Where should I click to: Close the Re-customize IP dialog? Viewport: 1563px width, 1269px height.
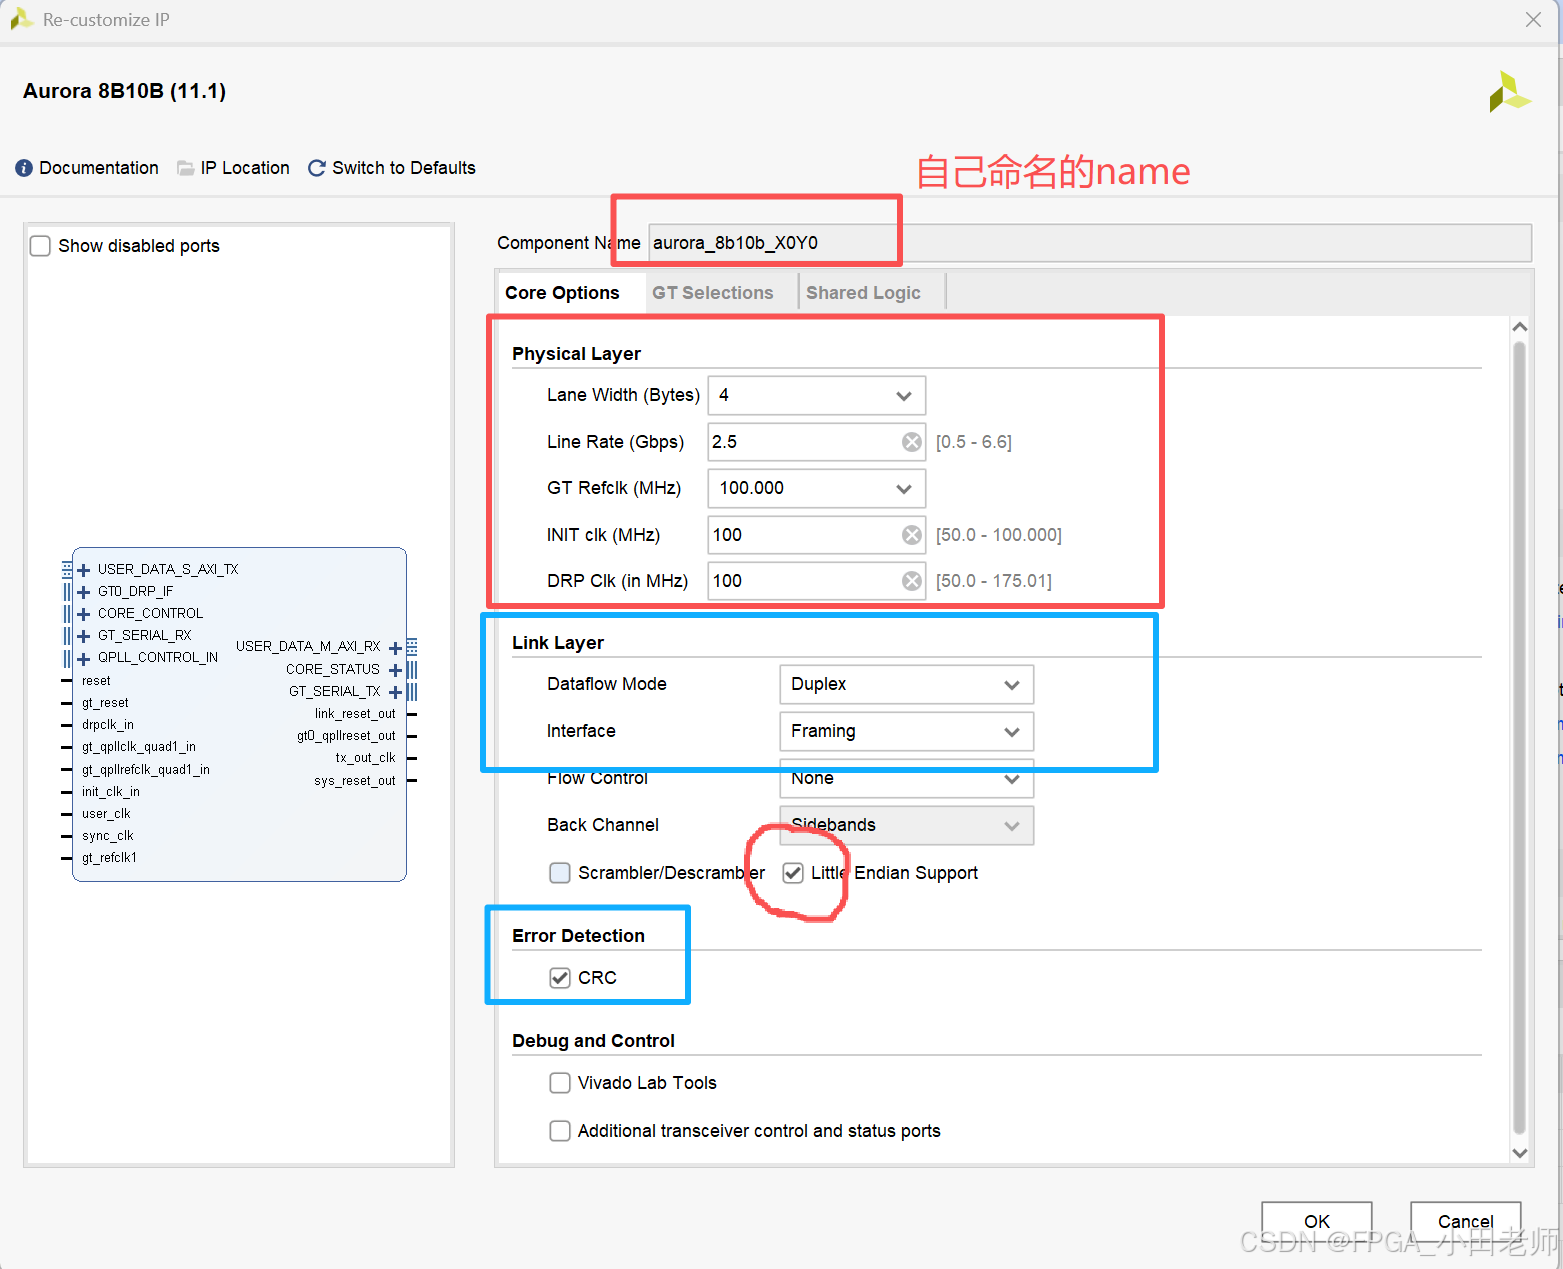point(1533,19)
